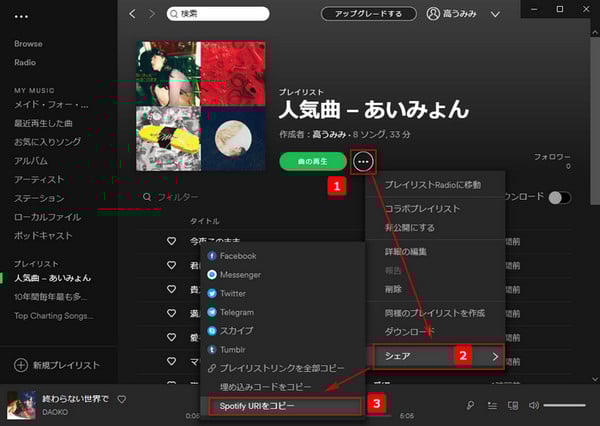Like the song 今夜このまま with heart
This screenshot has height=426, width=600.
[171, 241]
